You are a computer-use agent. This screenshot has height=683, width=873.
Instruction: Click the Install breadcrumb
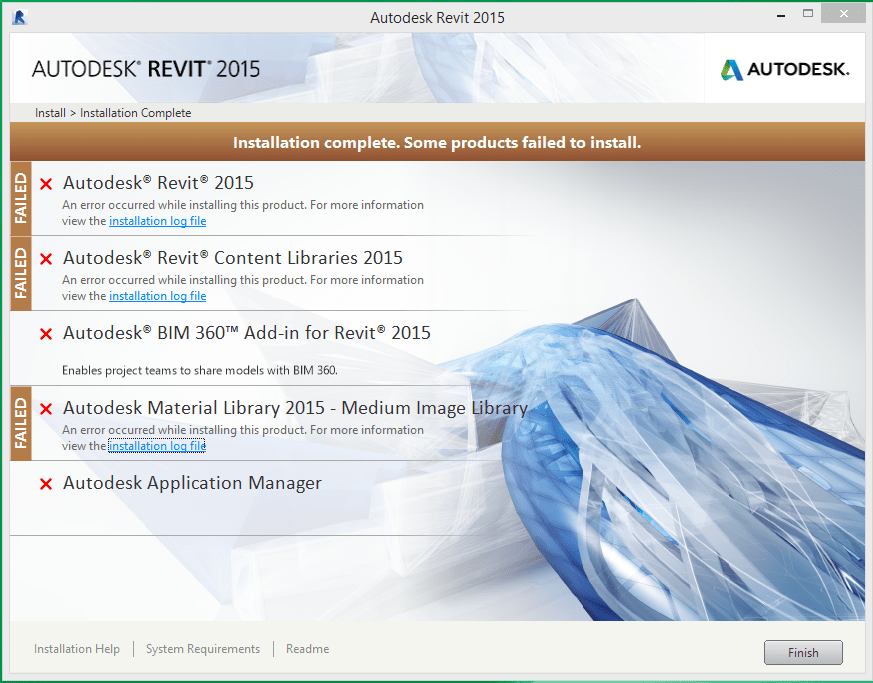(50, 113)
